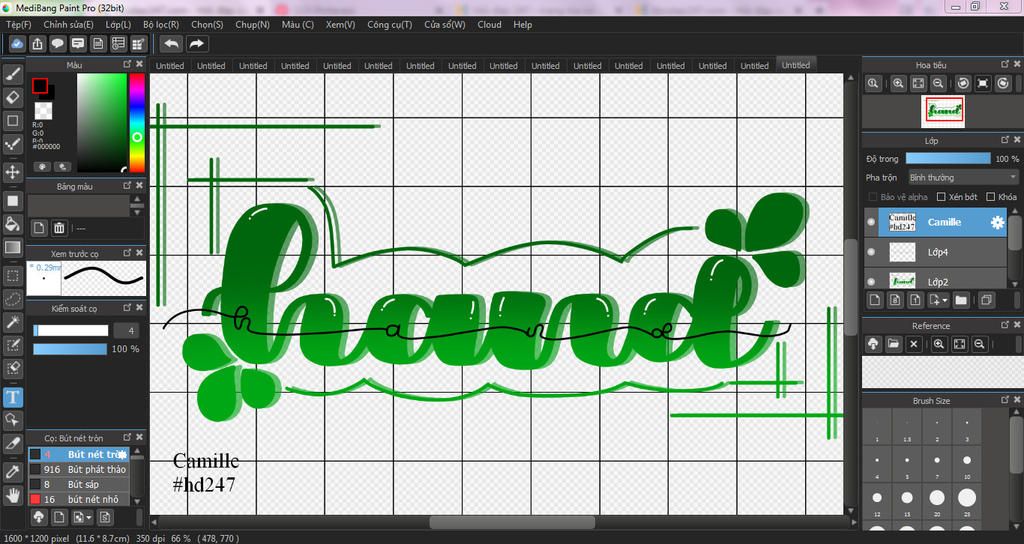
Task: Select the Eraser tool
Action: click(x=12, y=98)
